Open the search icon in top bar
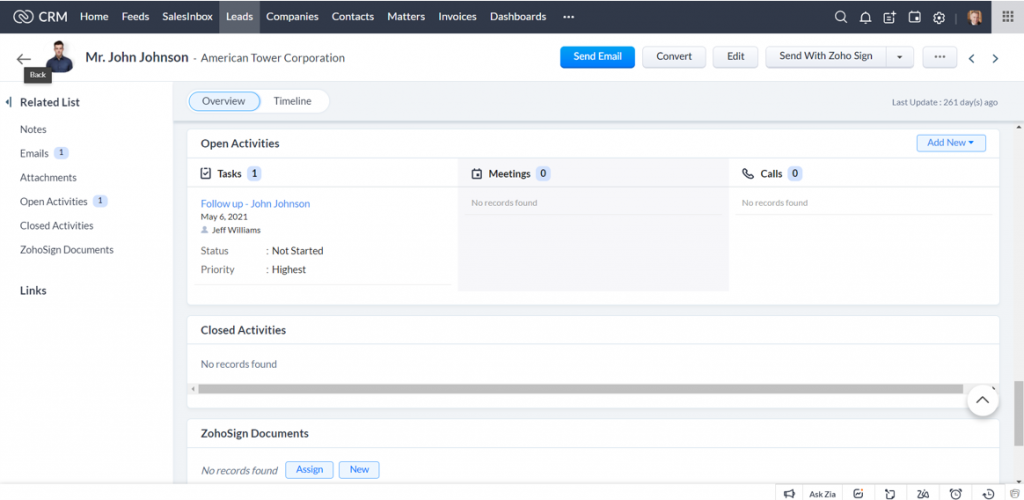Viewport: 1024px width, 500px height. click(x=841, y=17)
